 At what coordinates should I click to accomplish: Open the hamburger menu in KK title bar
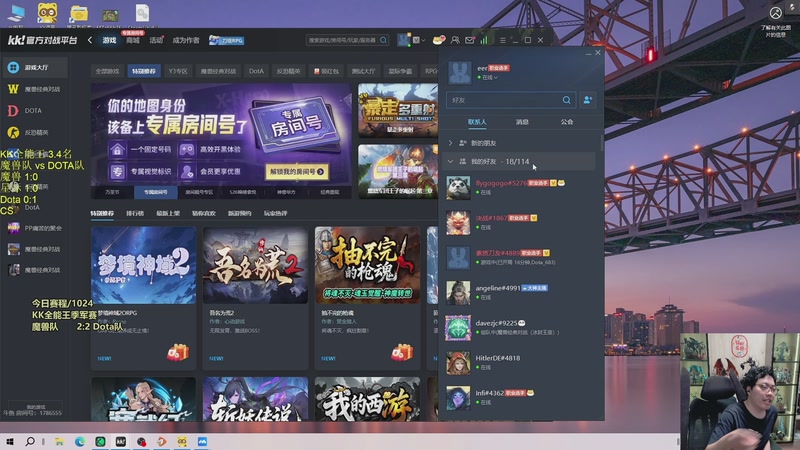click(x=503, y=40)
